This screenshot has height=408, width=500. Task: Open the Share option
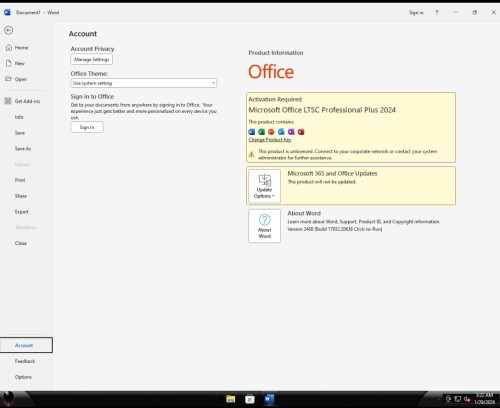point(21,196)
